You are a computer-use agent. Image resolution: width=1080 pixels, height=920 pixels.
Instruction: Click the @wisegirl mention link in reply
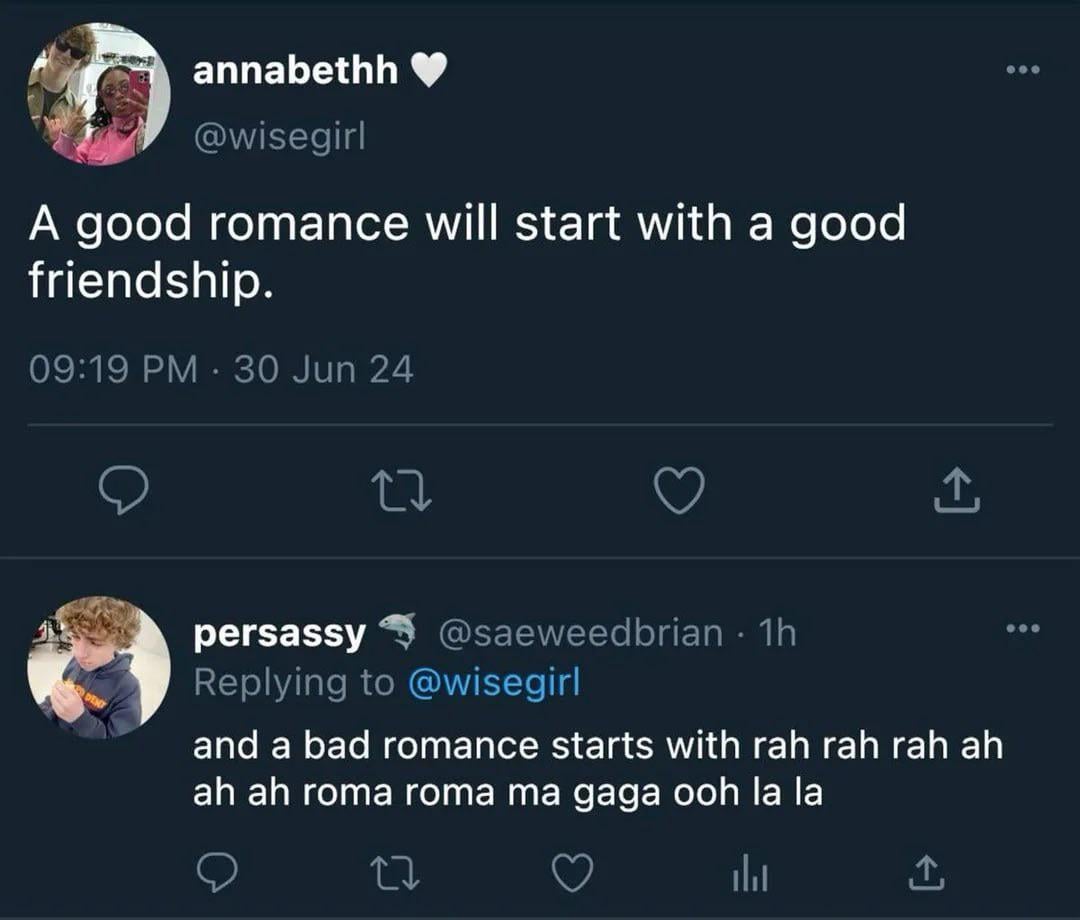coord(495,682)
